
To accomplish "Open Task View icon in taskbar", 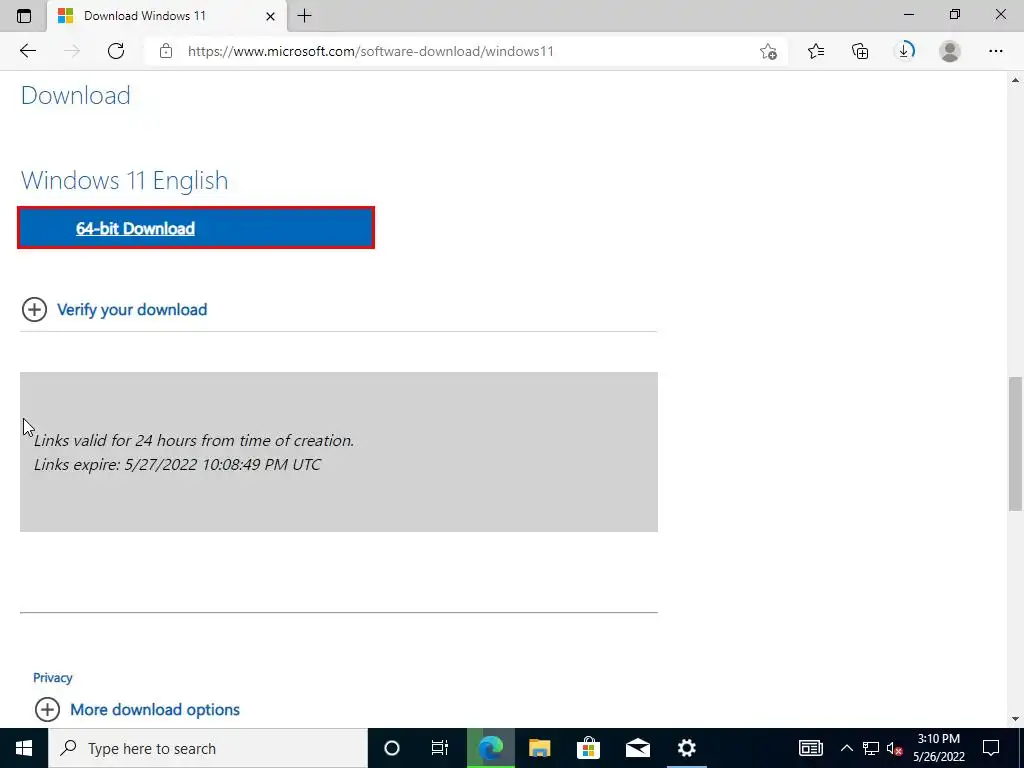I will (440, 748).
